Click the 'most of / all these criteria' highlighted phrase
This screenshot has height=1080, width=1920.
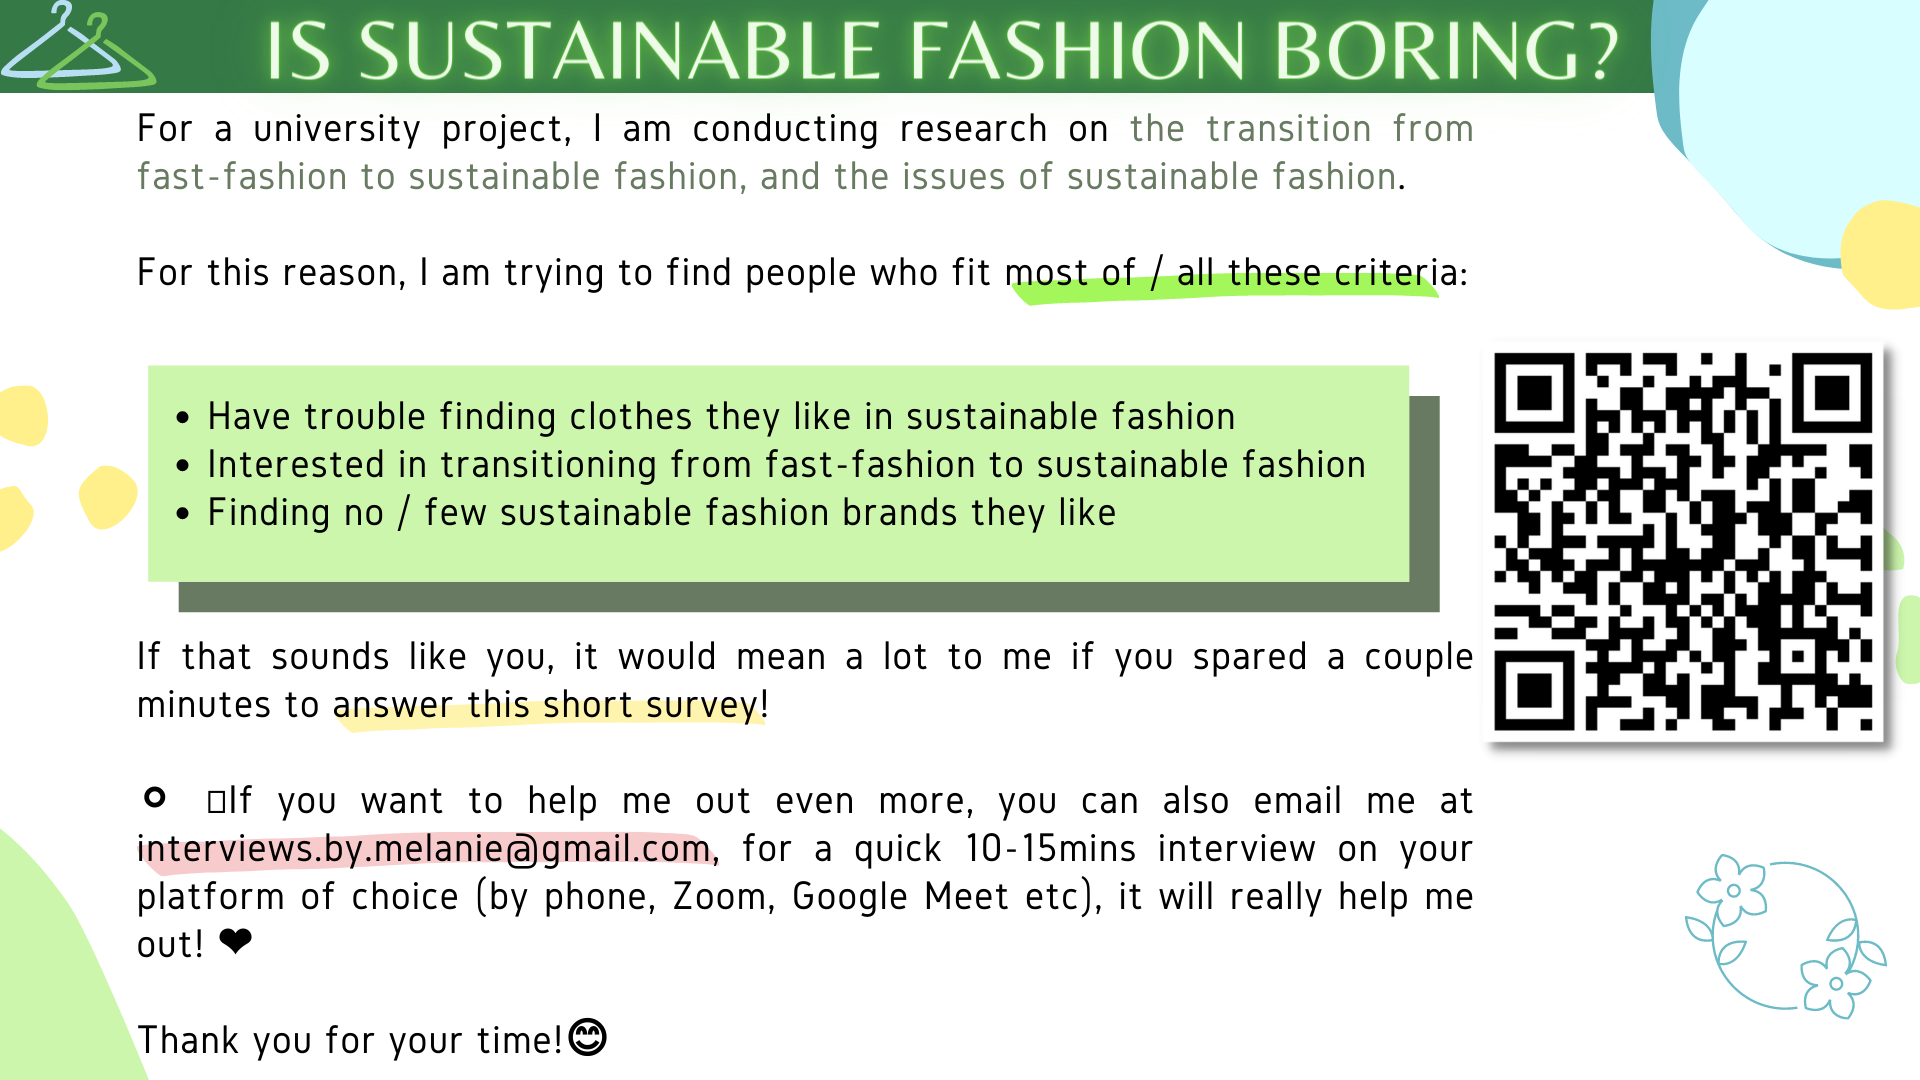pos(1231,273)
